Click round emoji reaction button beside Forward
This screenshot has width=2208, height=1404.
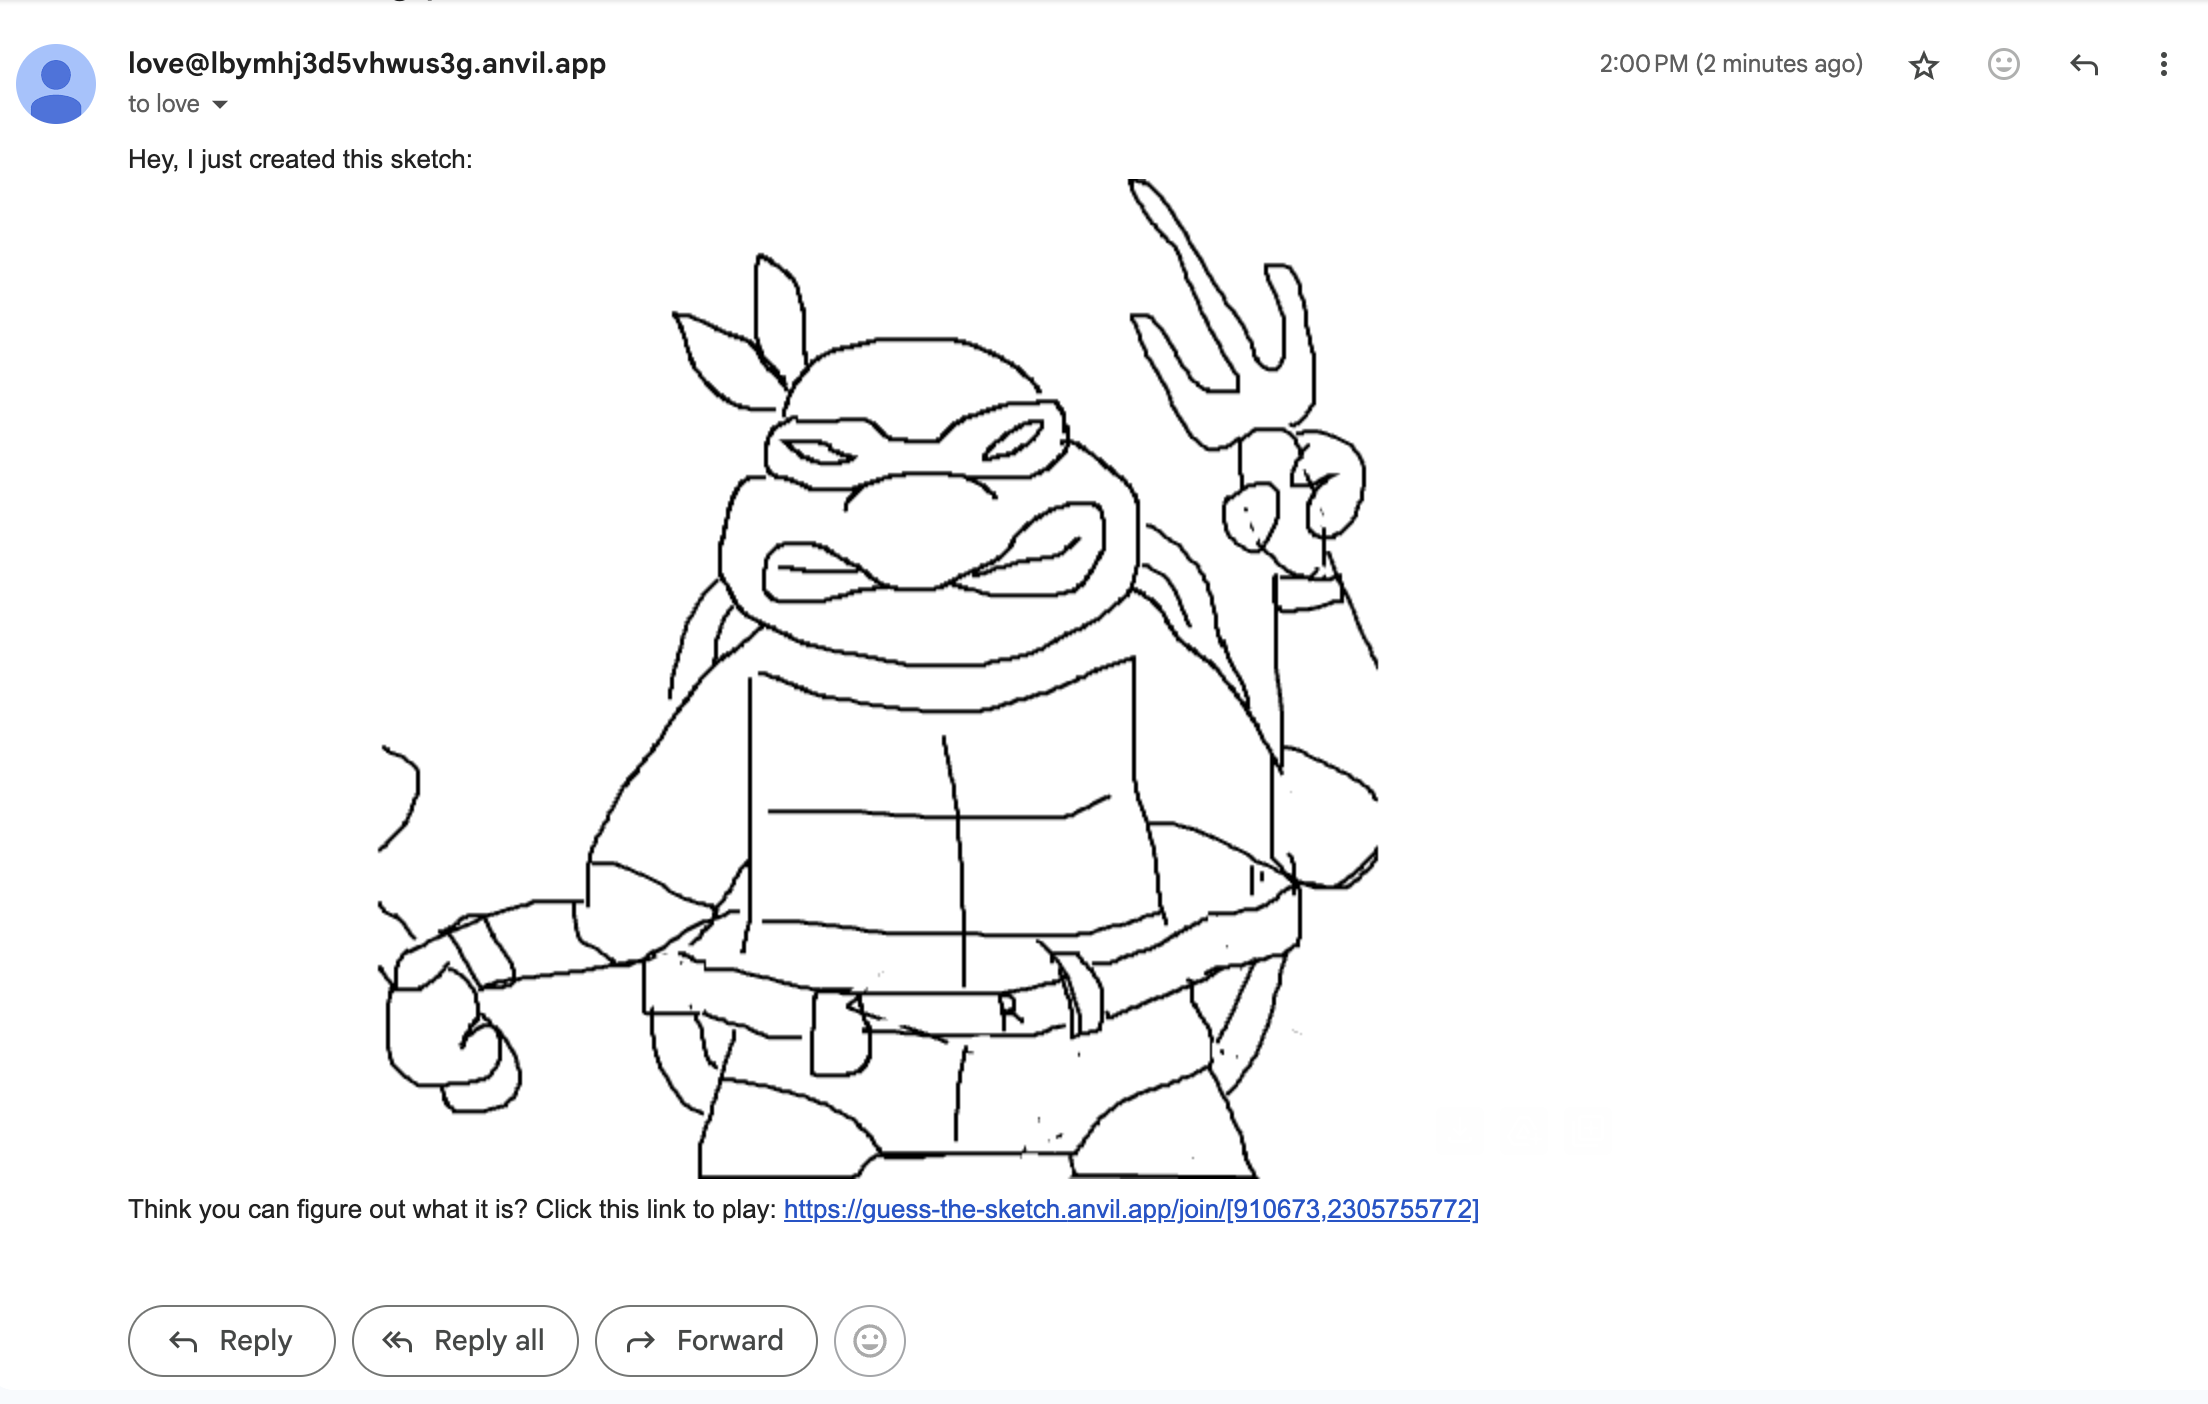click(869, 1341)
